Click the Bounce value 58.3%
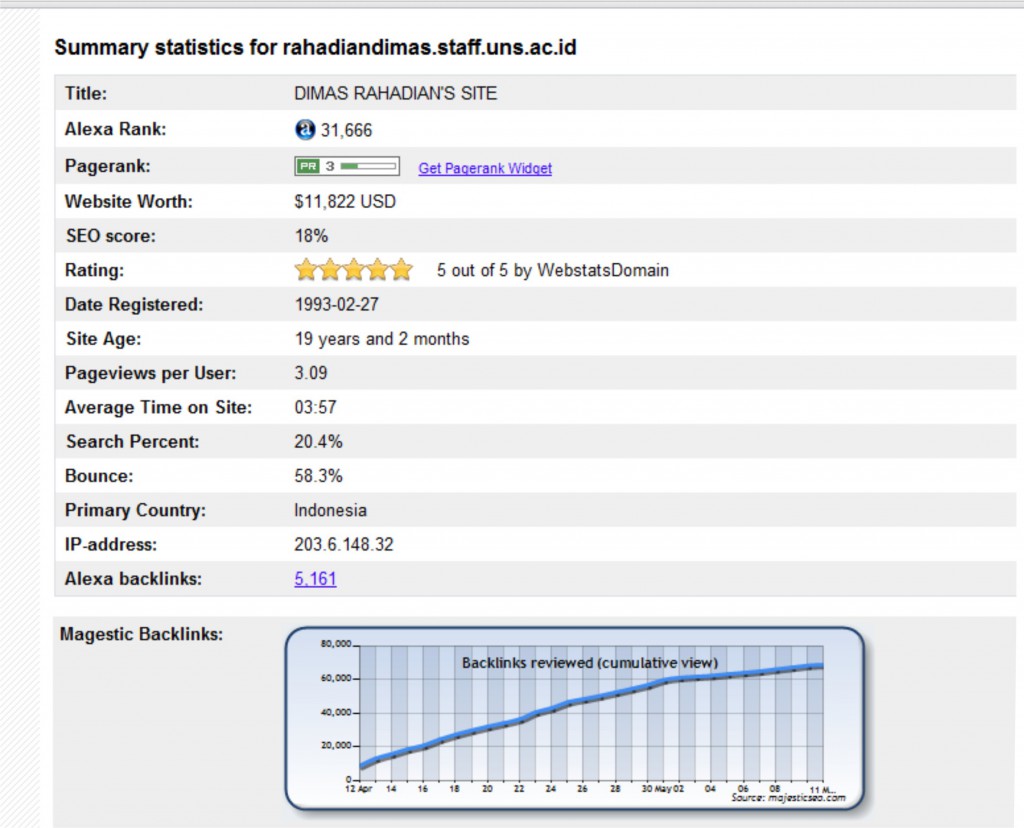 tap(318, 475)
